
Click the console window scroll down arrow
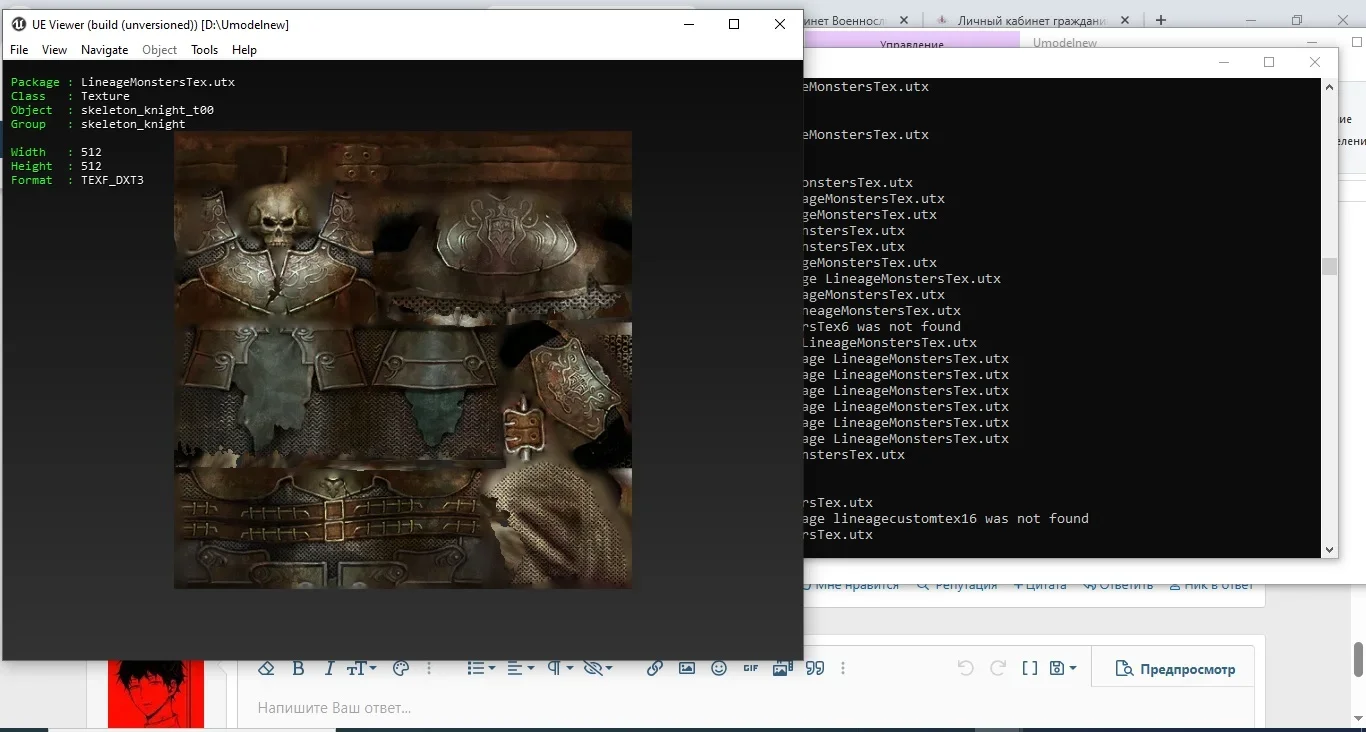tap(1329, 549)
